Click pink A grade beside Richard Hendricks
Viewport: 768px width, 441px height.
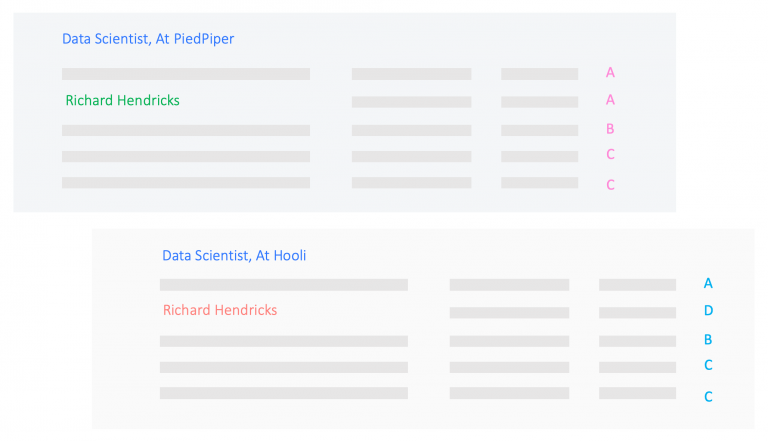[610, 100]
